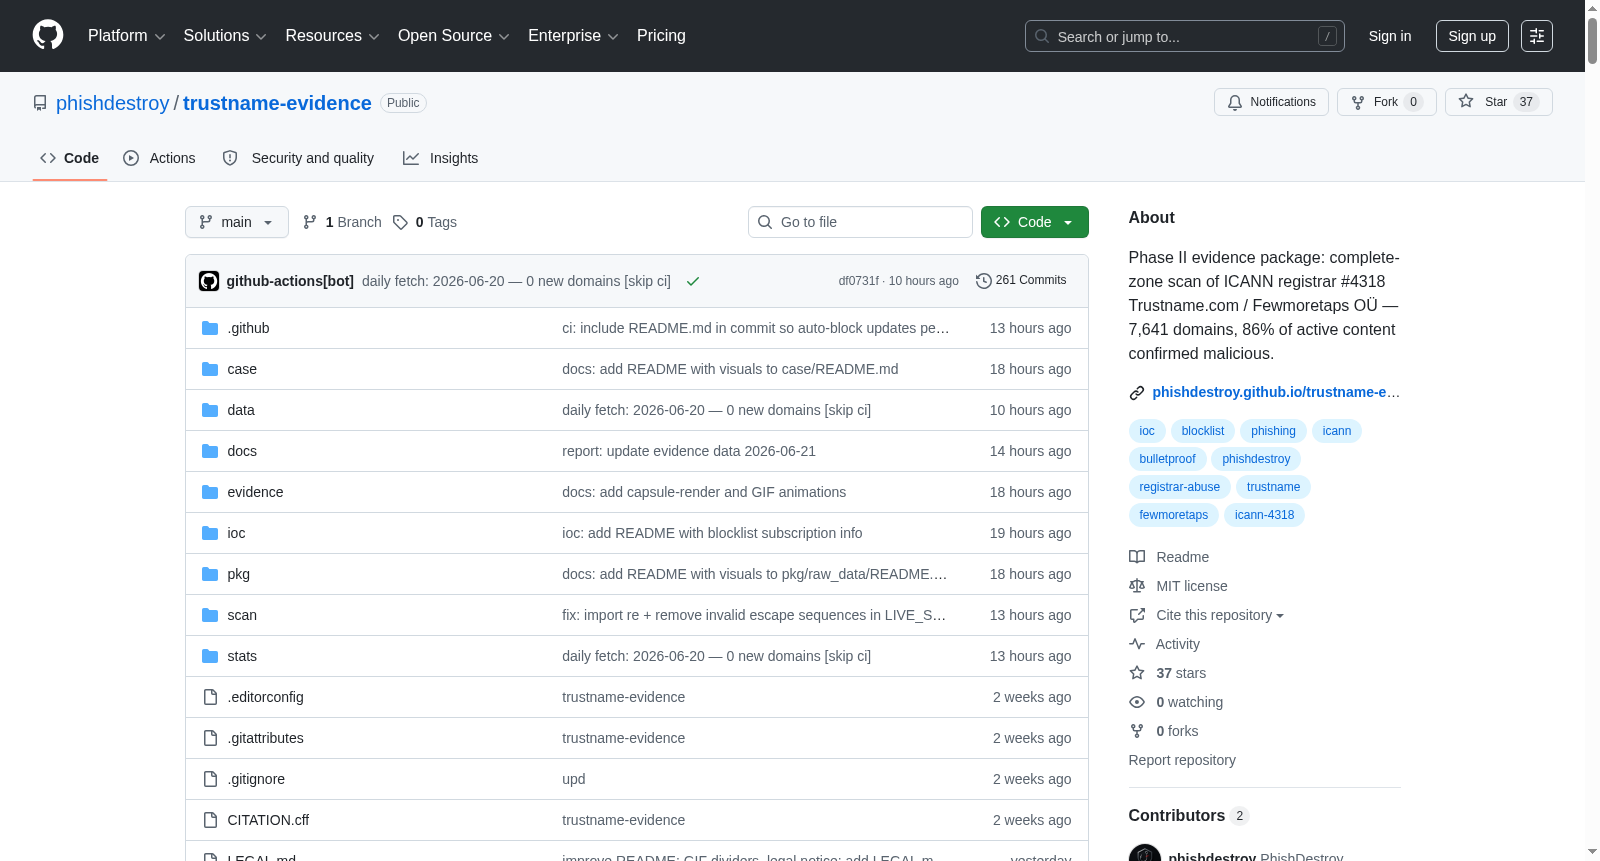Click the docs folder icon

[210, 451]
